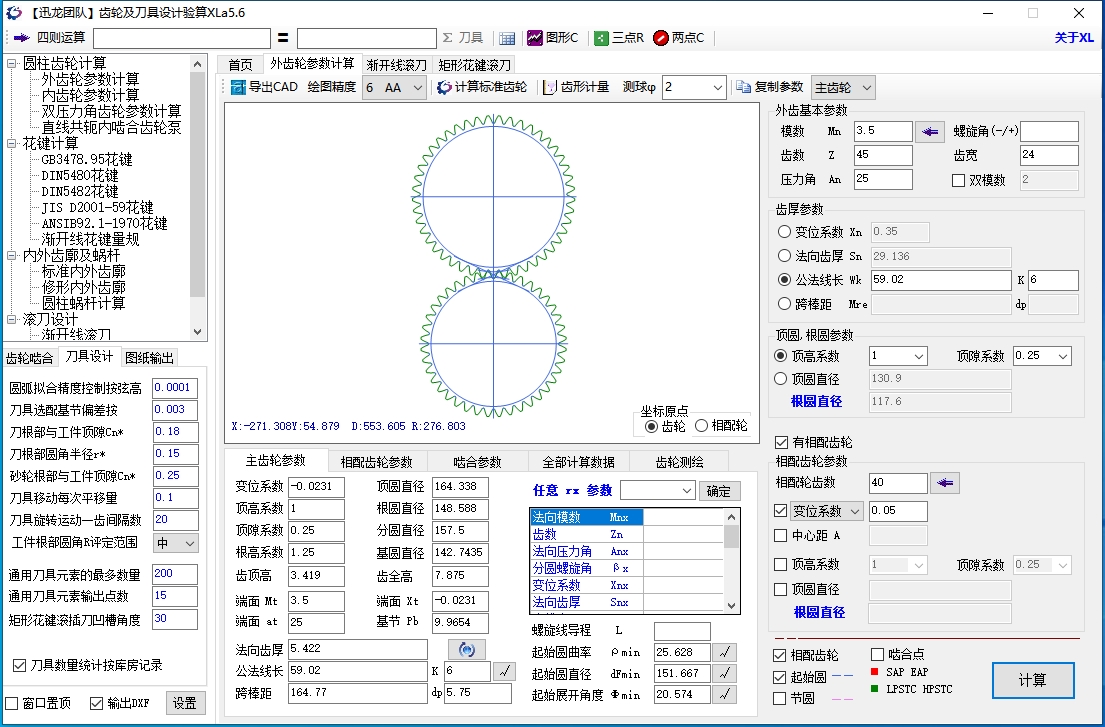This screenshot has height=727, width=1105.
Task: Open the 三点R tool
Action: point(619,38)
